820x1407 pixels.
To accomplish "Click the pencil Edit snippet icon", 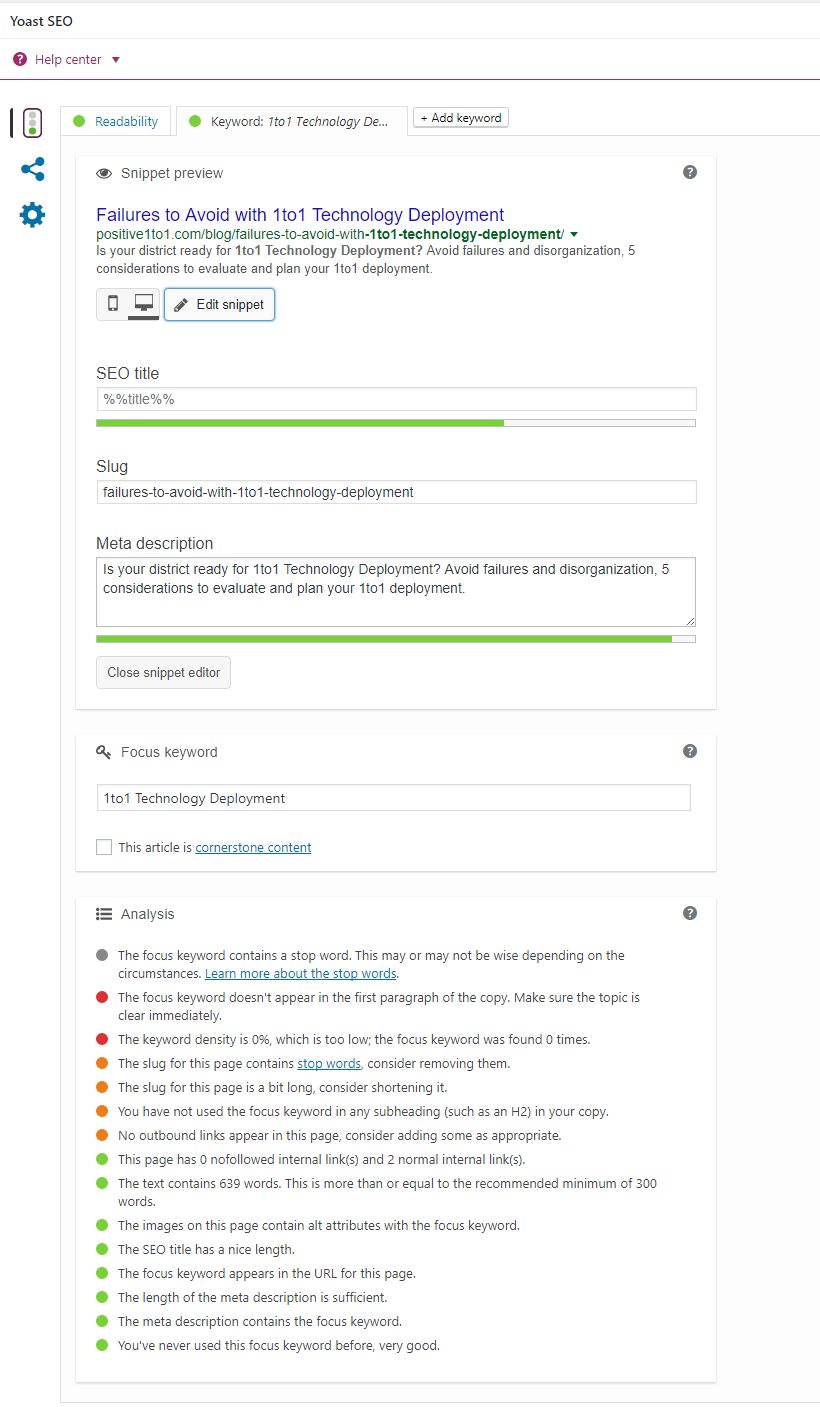I will pos(183,304).
